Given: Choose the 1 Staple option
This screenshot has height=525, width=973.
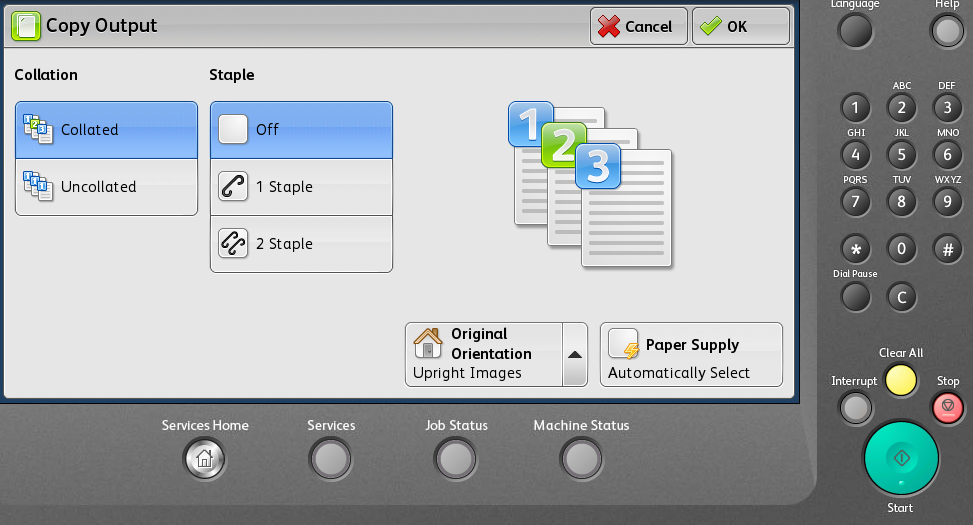Looking at the screenshot, I should [x=302, y=187].
